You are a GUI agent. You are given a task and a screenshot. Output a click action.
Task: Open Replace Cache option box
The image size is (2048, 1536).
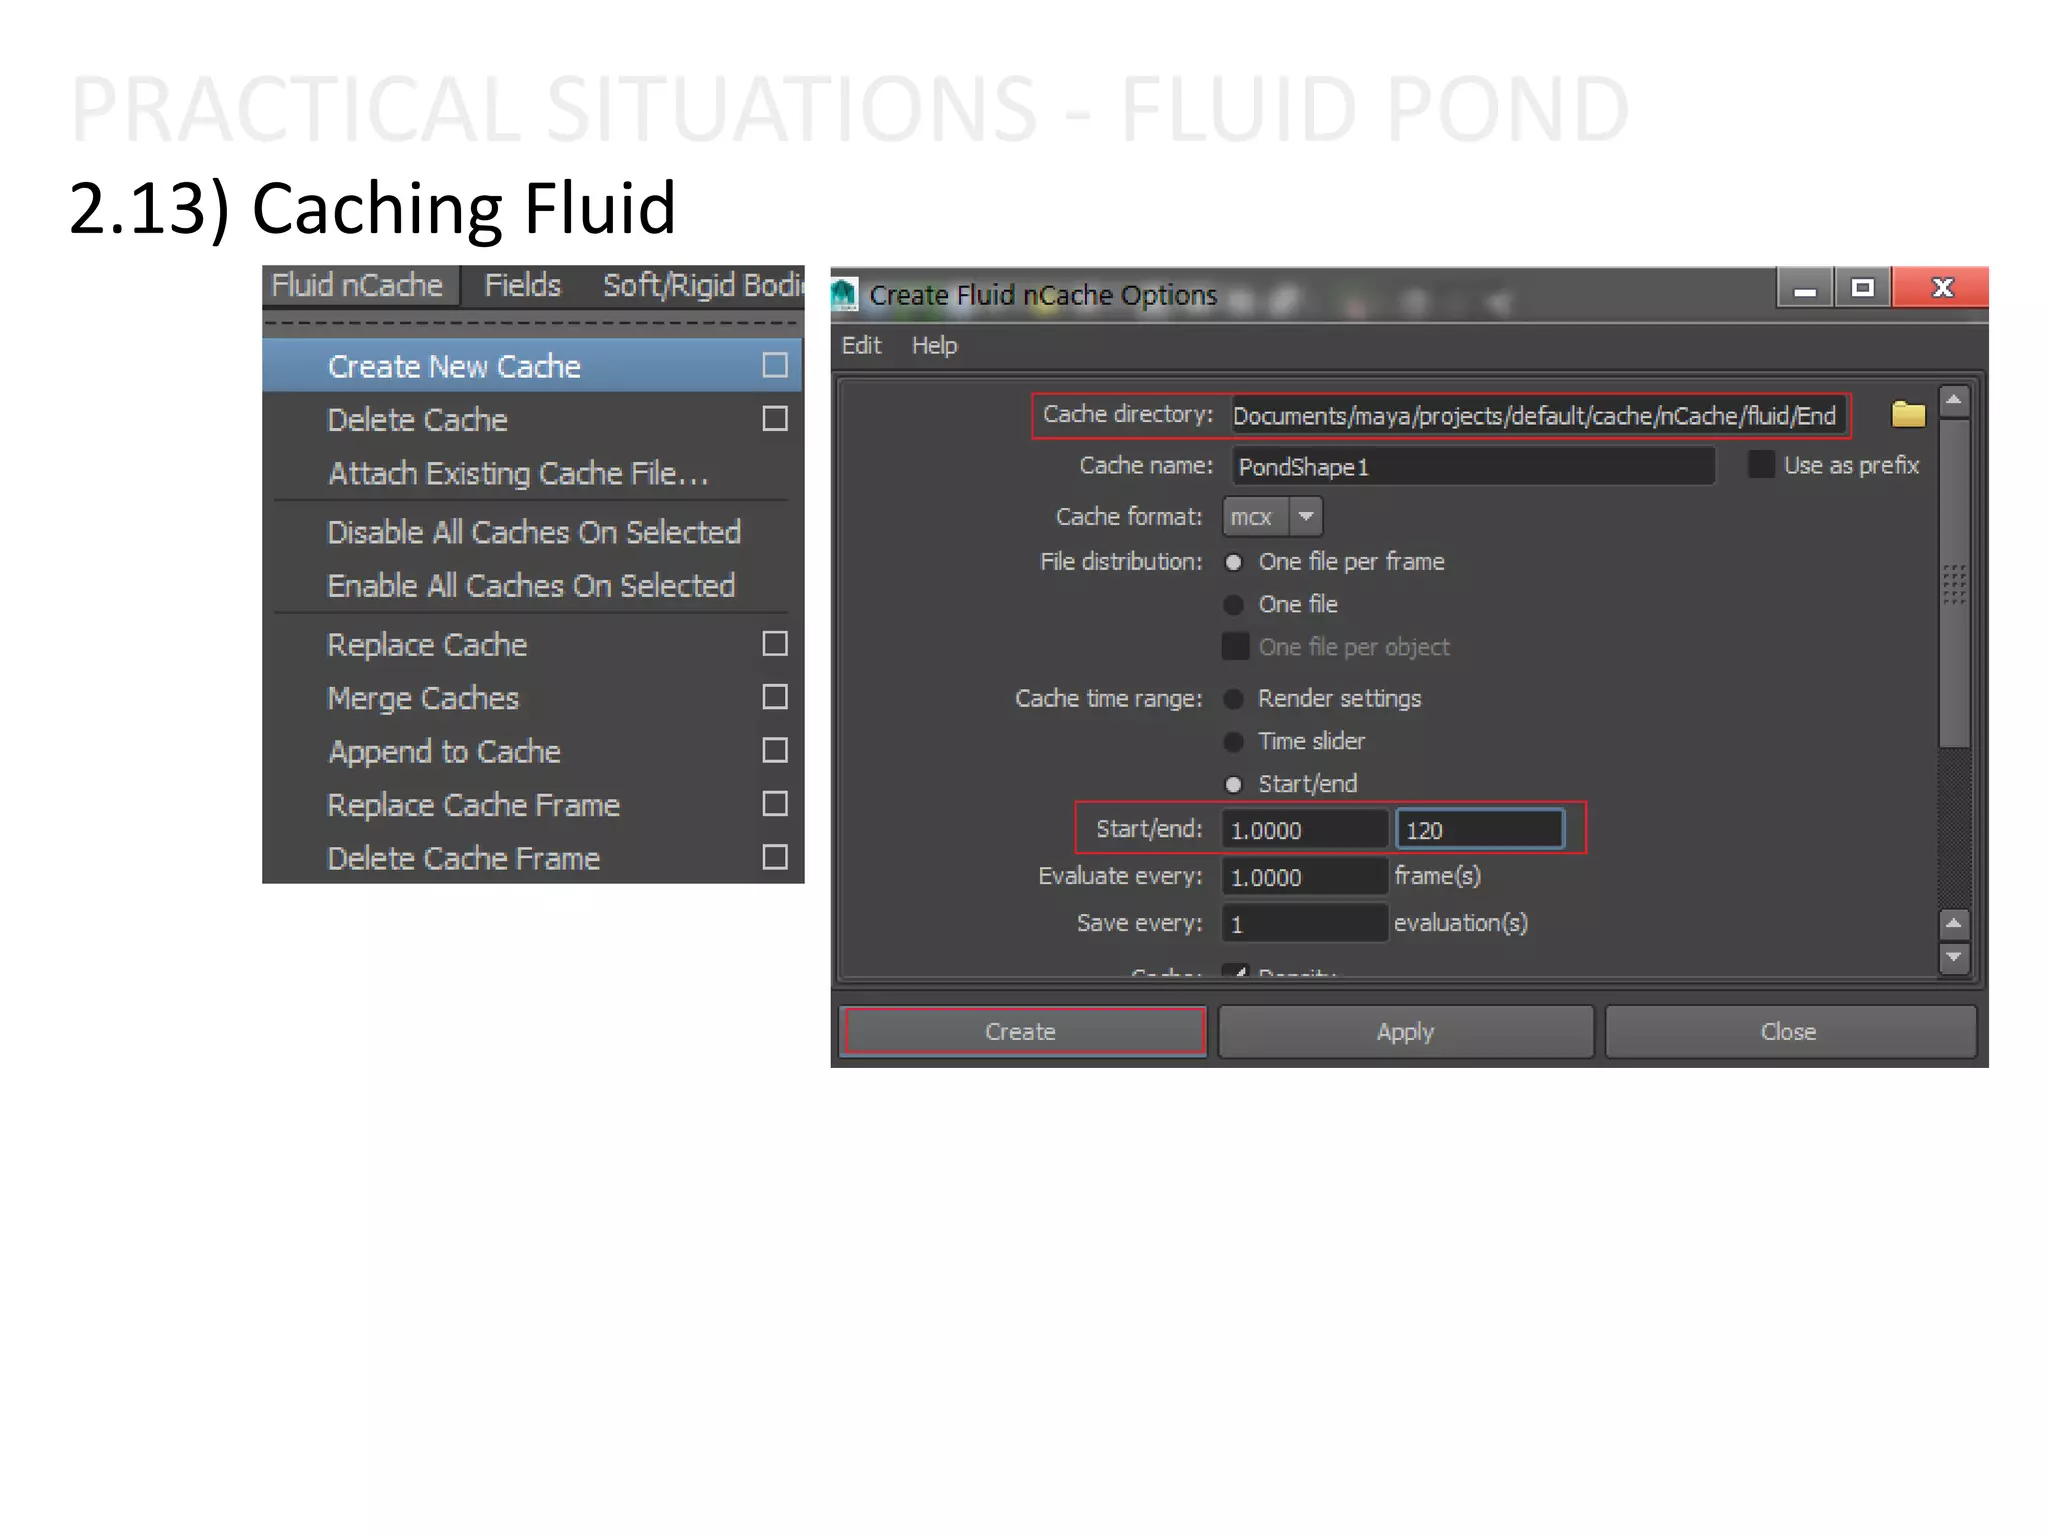click(775, 643)
